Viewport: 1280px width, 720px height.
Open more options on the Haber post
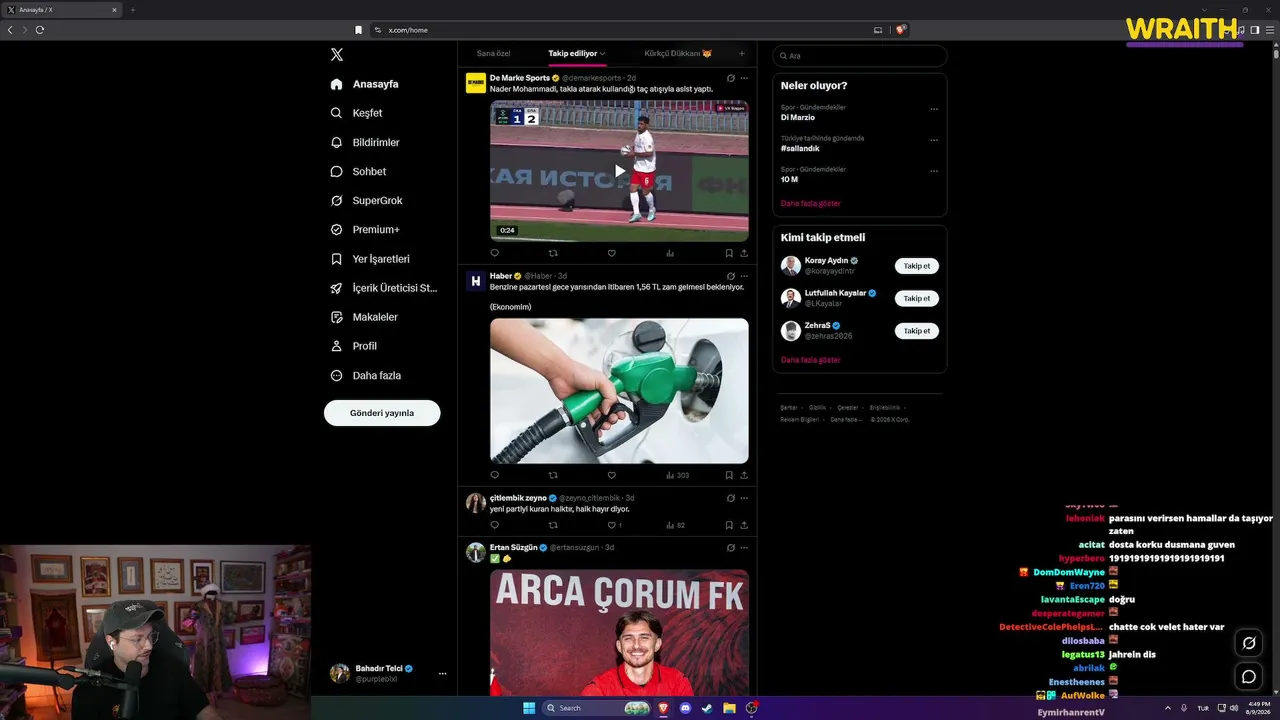click(x=744, y=276)
